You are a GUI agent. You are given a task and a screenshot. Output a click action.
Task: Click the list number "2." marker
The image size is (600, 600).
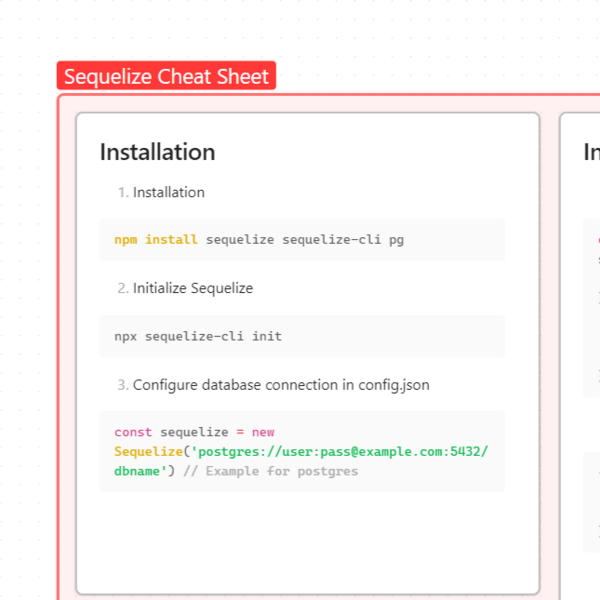123,288
